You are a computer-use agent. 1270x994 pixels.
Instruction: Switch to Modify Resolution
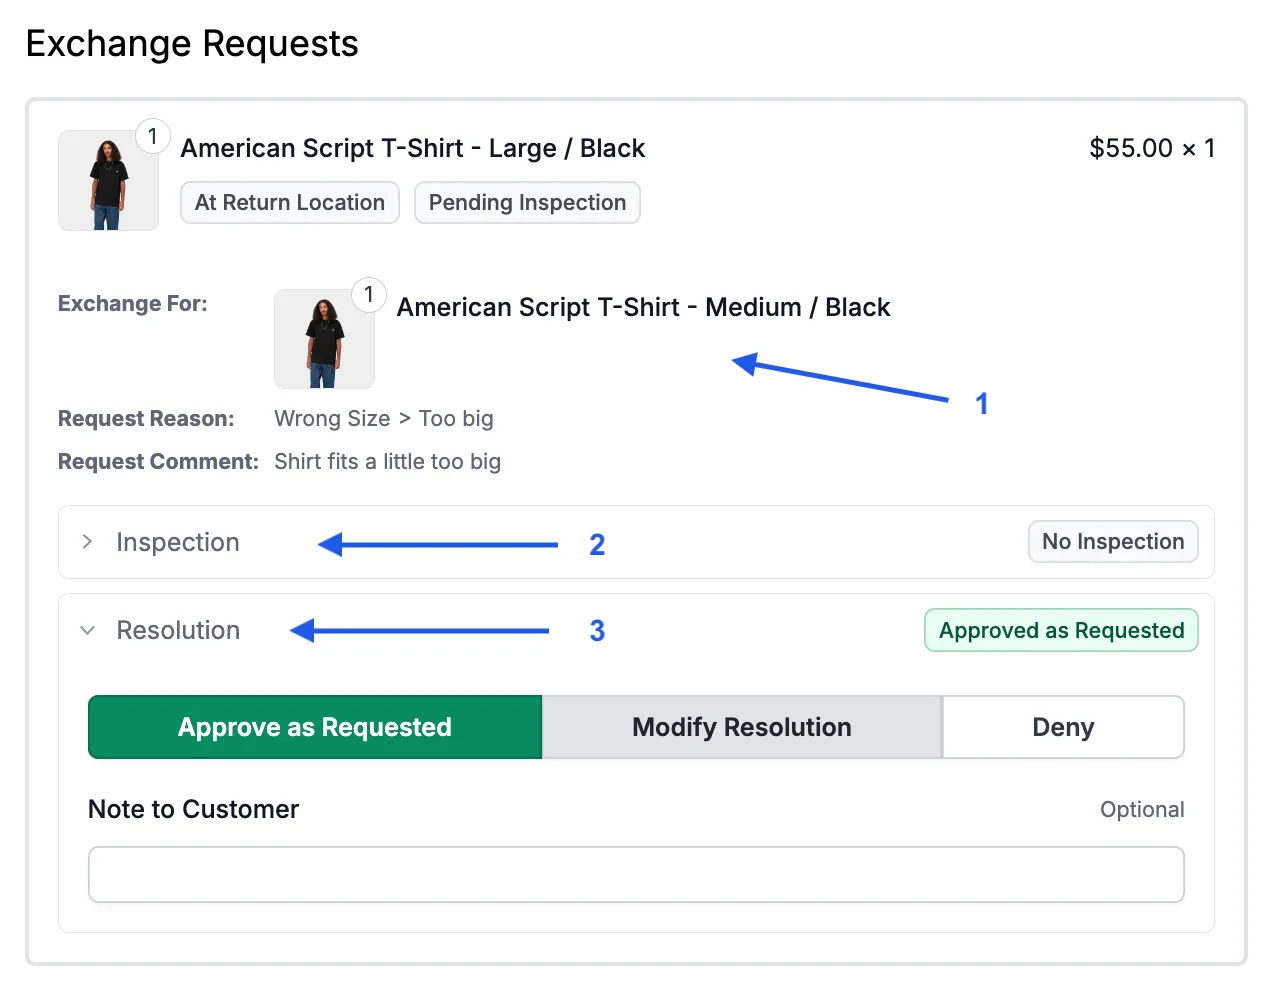741,727
